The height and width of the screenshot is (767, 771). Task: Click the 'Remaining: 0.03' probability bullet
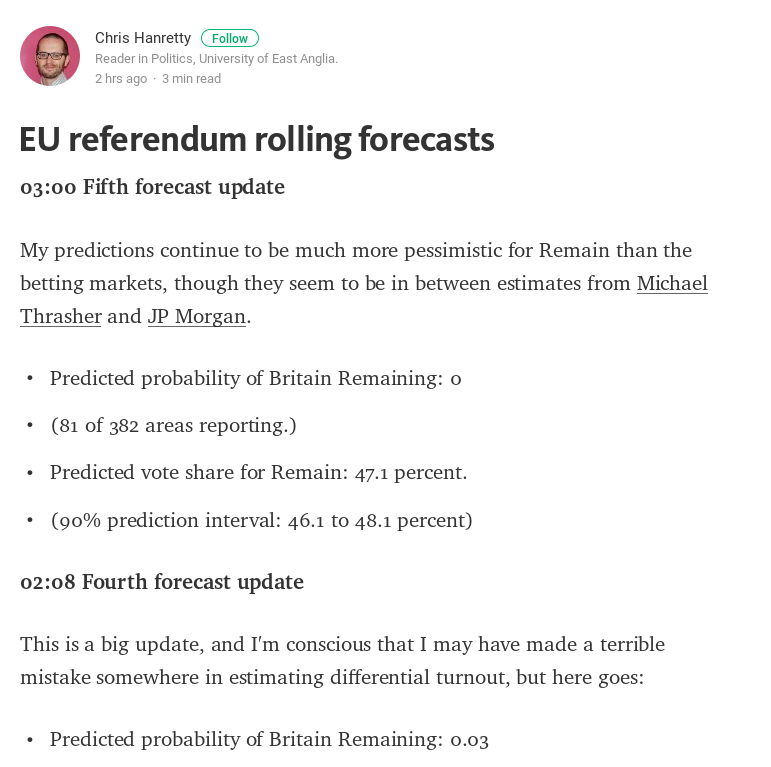click(x=269, y=739)
